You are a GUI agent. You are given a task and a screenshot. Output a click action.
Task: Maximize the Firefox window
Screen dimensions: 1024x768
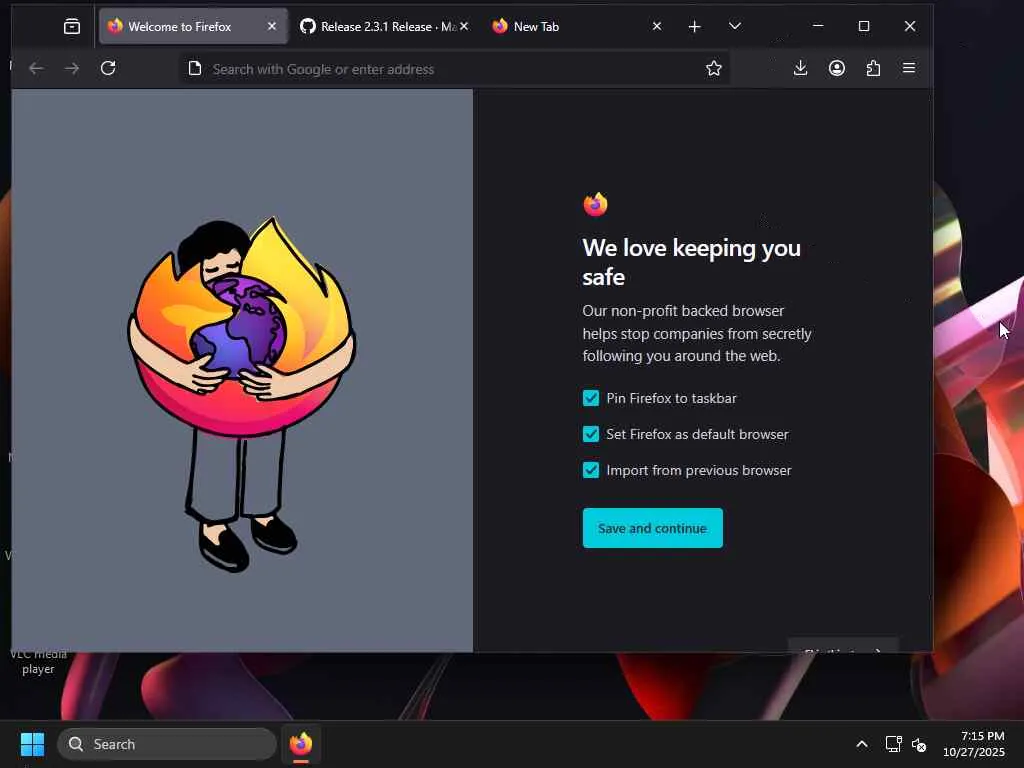(863, 26)
